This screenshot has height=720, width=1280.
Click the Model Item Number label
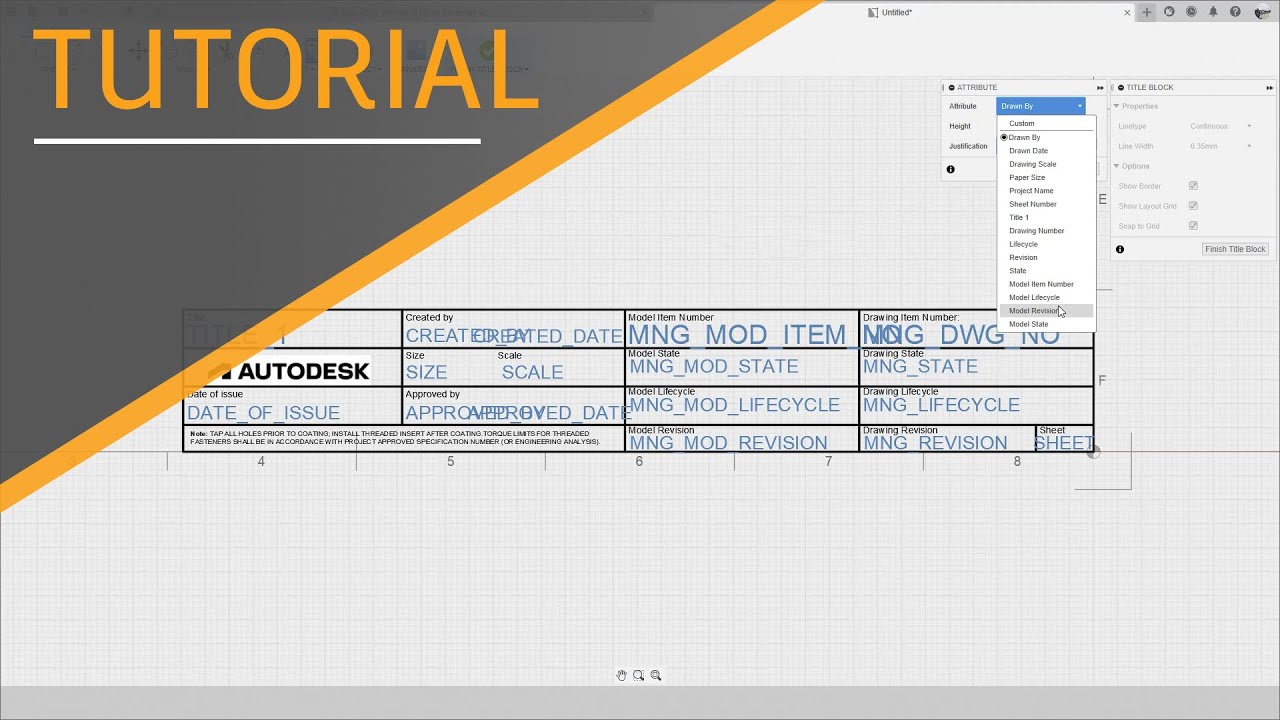click(x=671, y=318)
